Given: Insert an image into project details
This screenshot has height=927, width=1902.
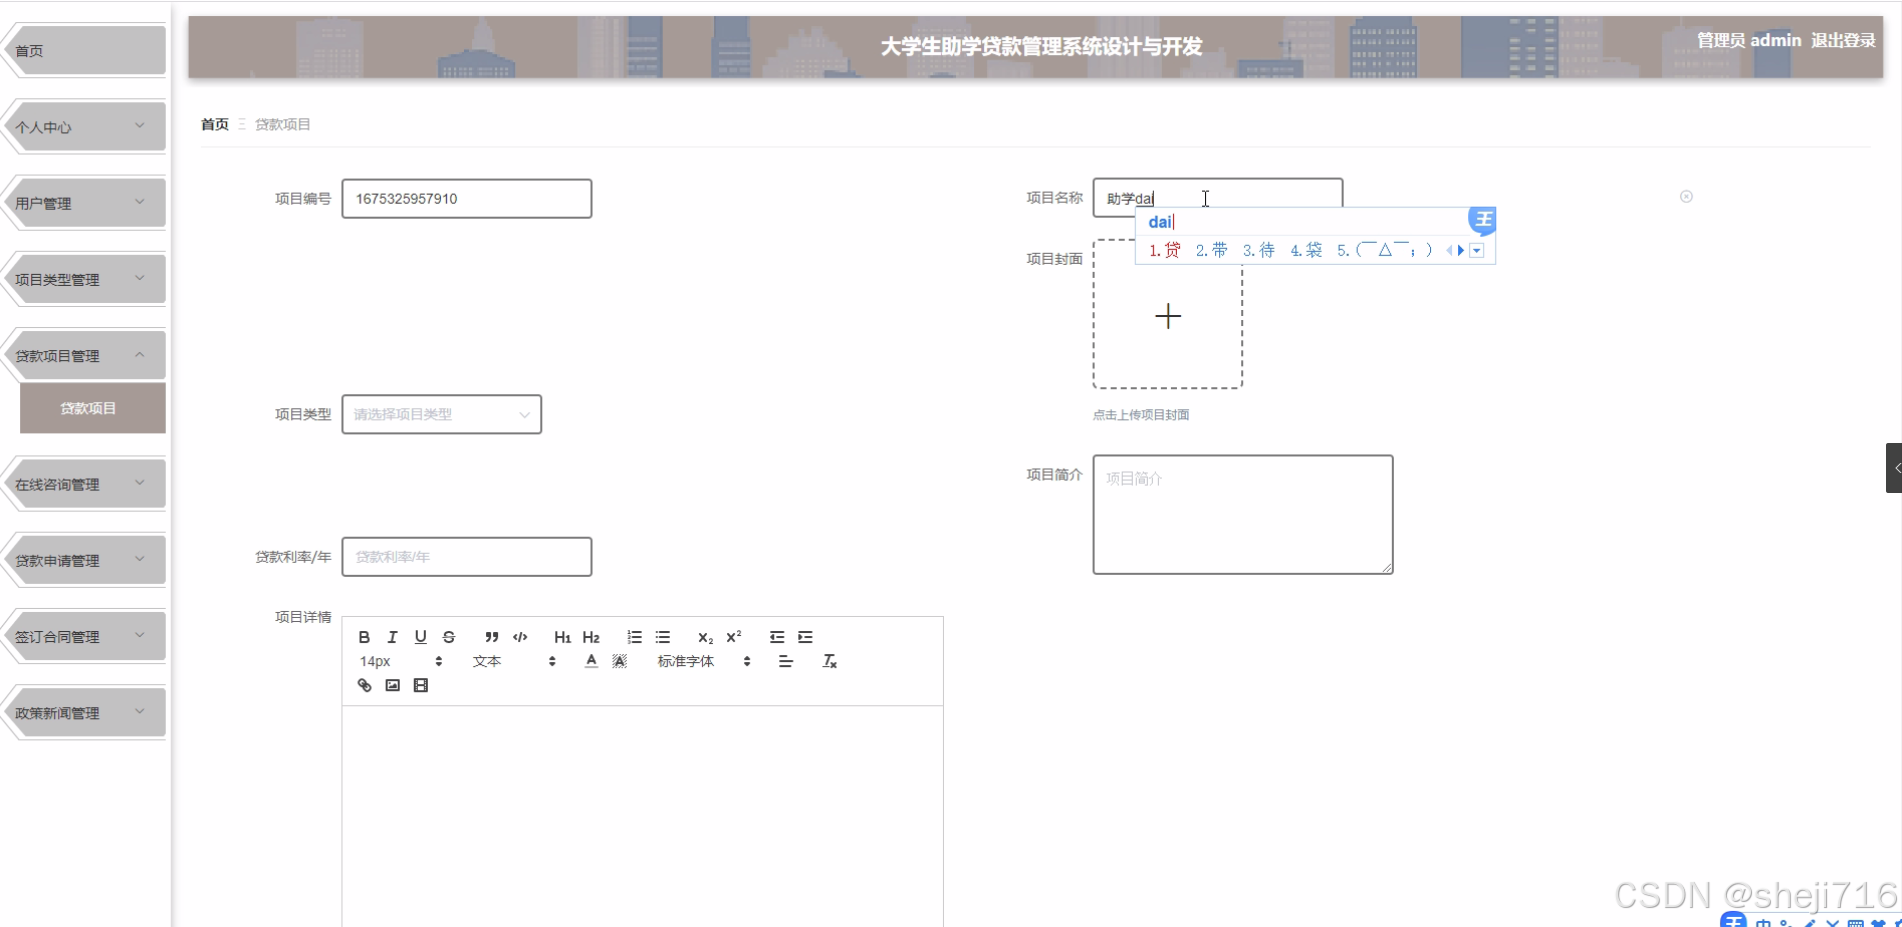Looking at the screenshot, I should coord(392,685).
